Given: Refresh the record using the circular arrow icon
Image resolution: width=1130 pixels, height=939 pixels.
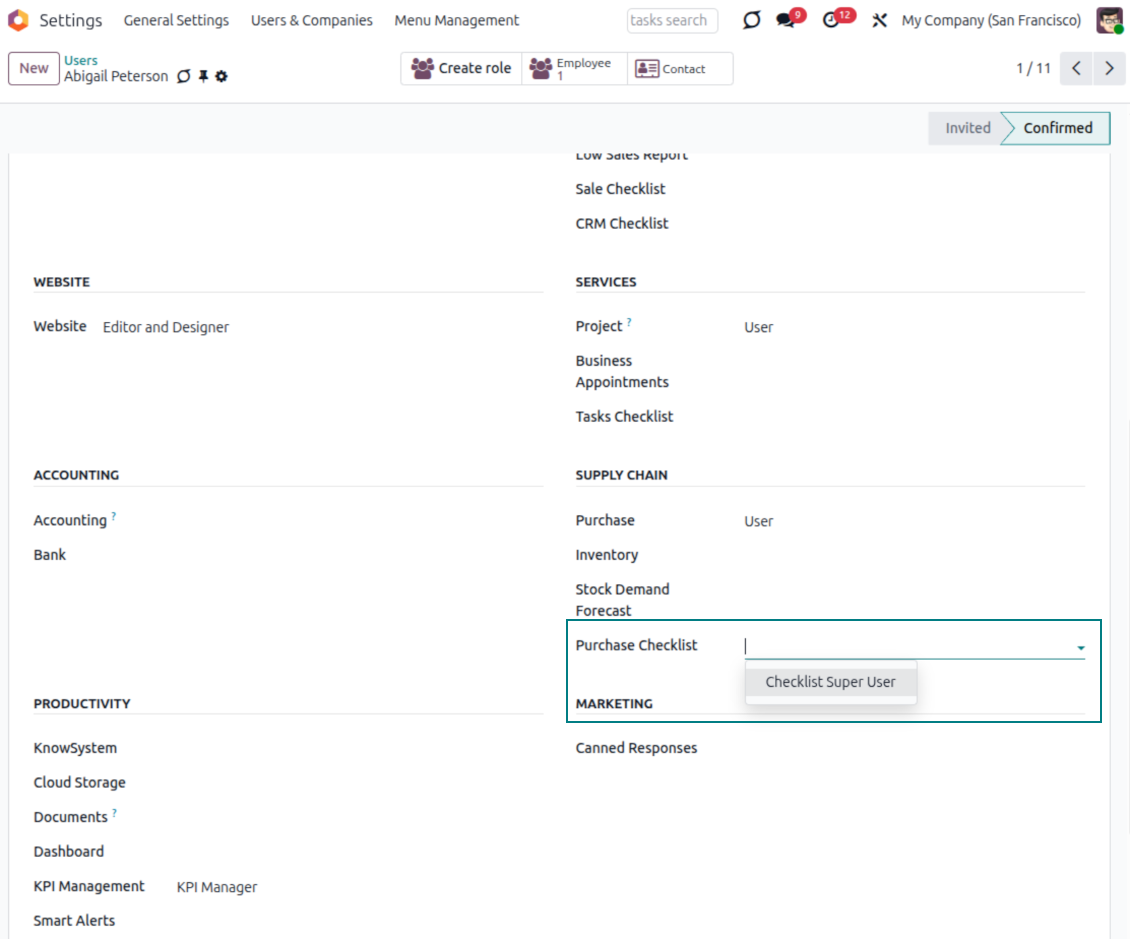Looking at the screenshot, I should (184, 76).
